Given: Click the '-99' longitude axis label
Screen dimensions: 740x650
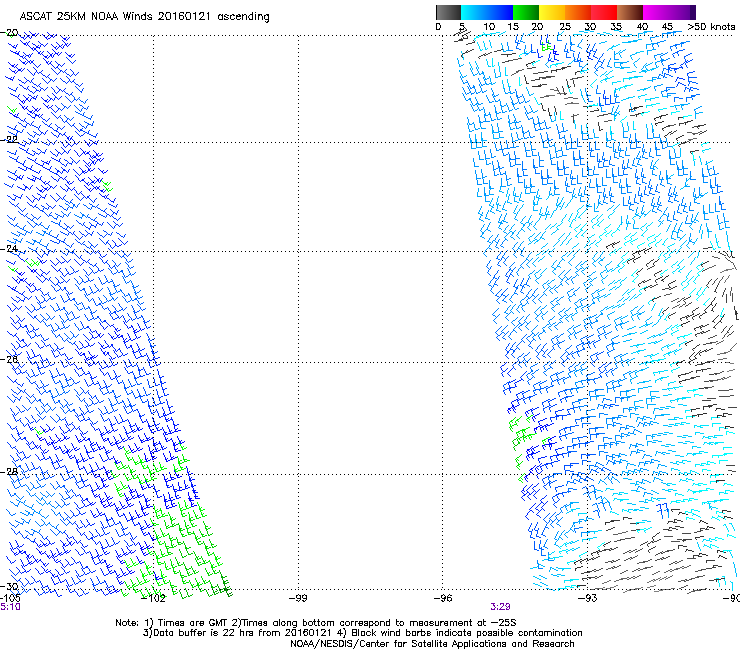Looking at the screenshot, I should tap(298, 599).
